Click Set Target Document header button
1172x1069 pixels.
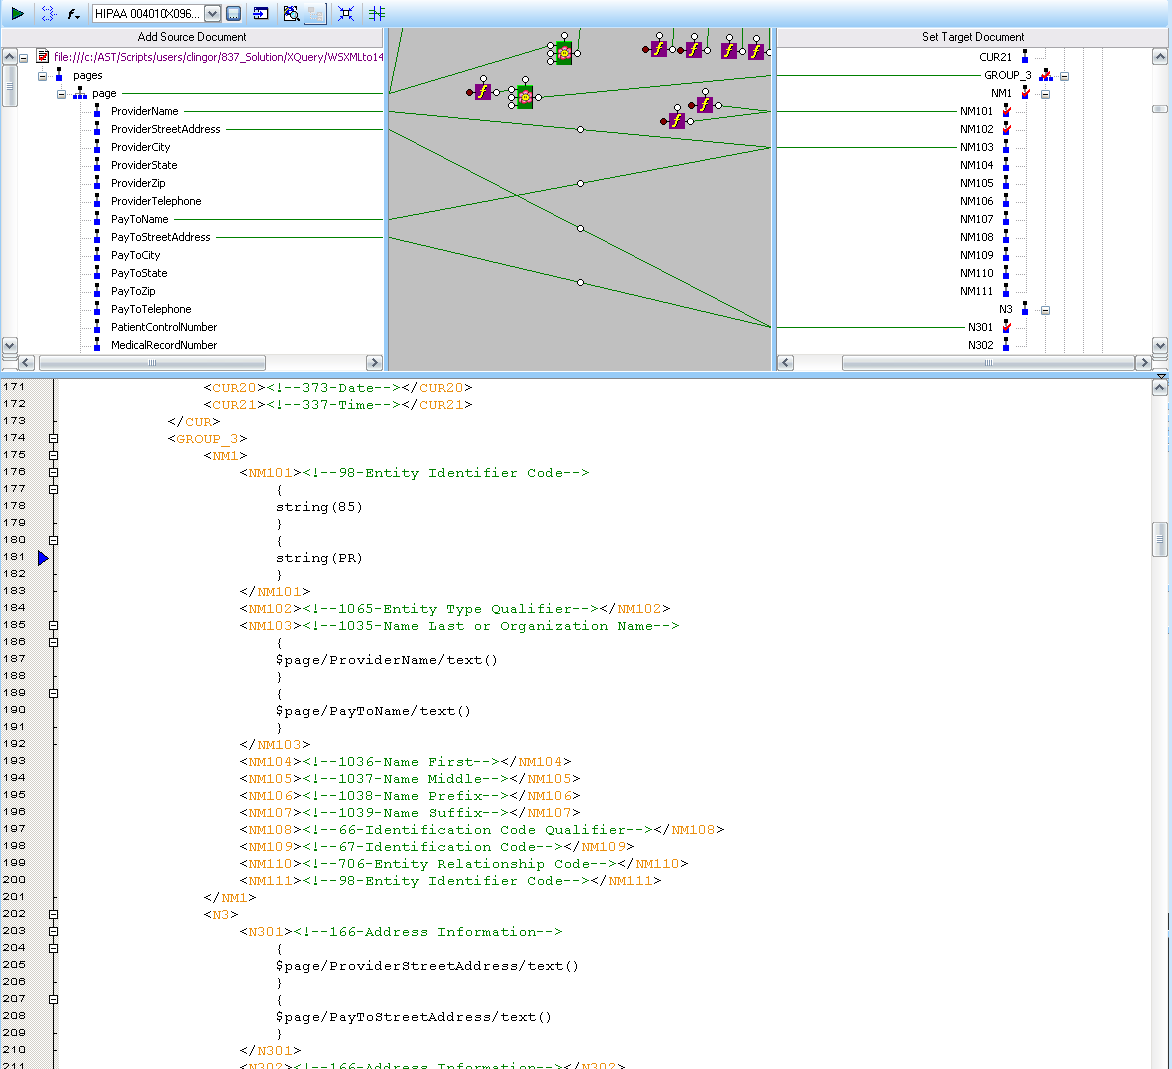click(x=972, y=37)
